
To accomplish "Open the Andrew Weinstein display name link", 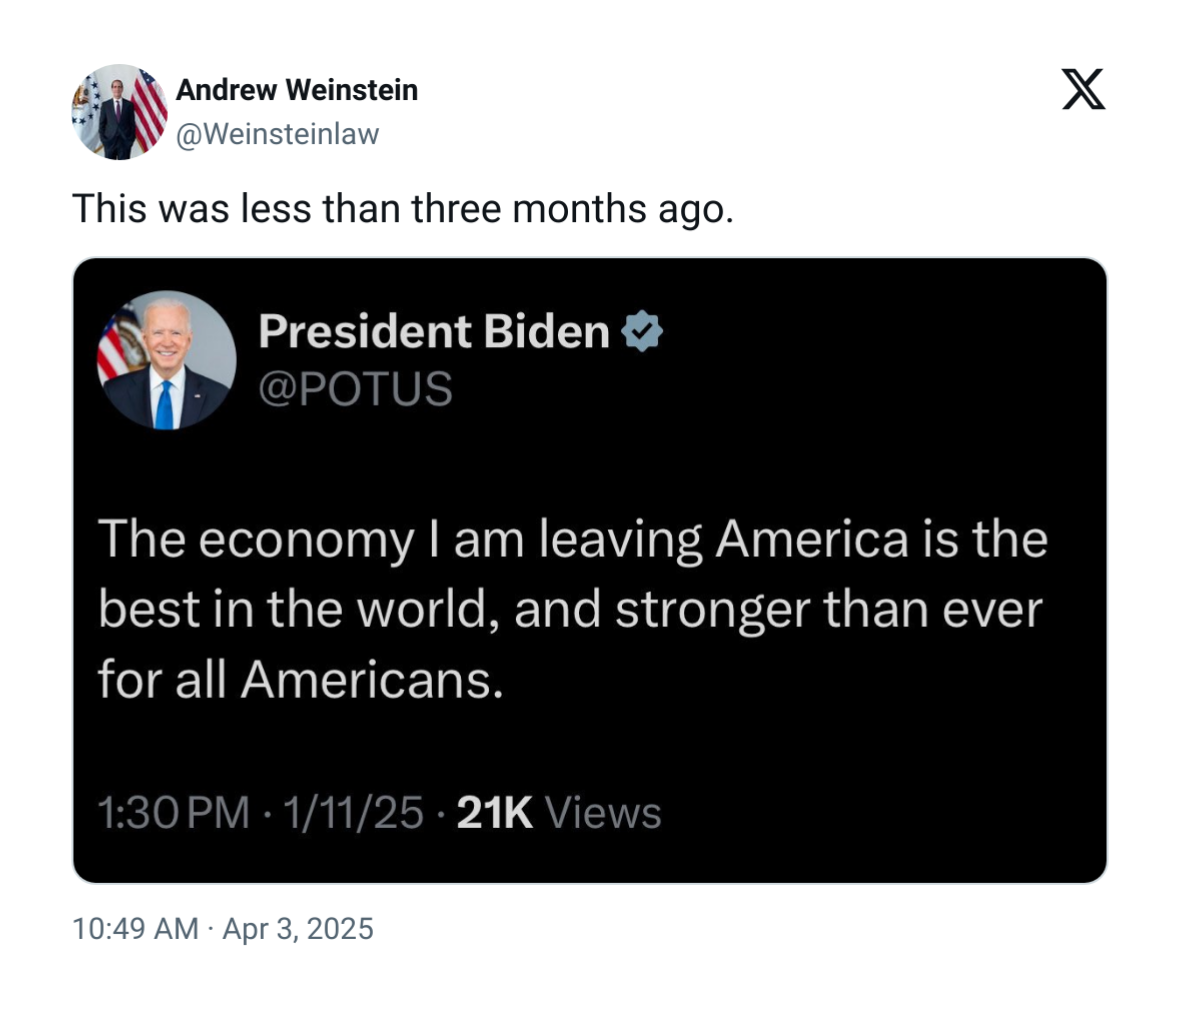I will pyautogui.click(x=297, y=90).
